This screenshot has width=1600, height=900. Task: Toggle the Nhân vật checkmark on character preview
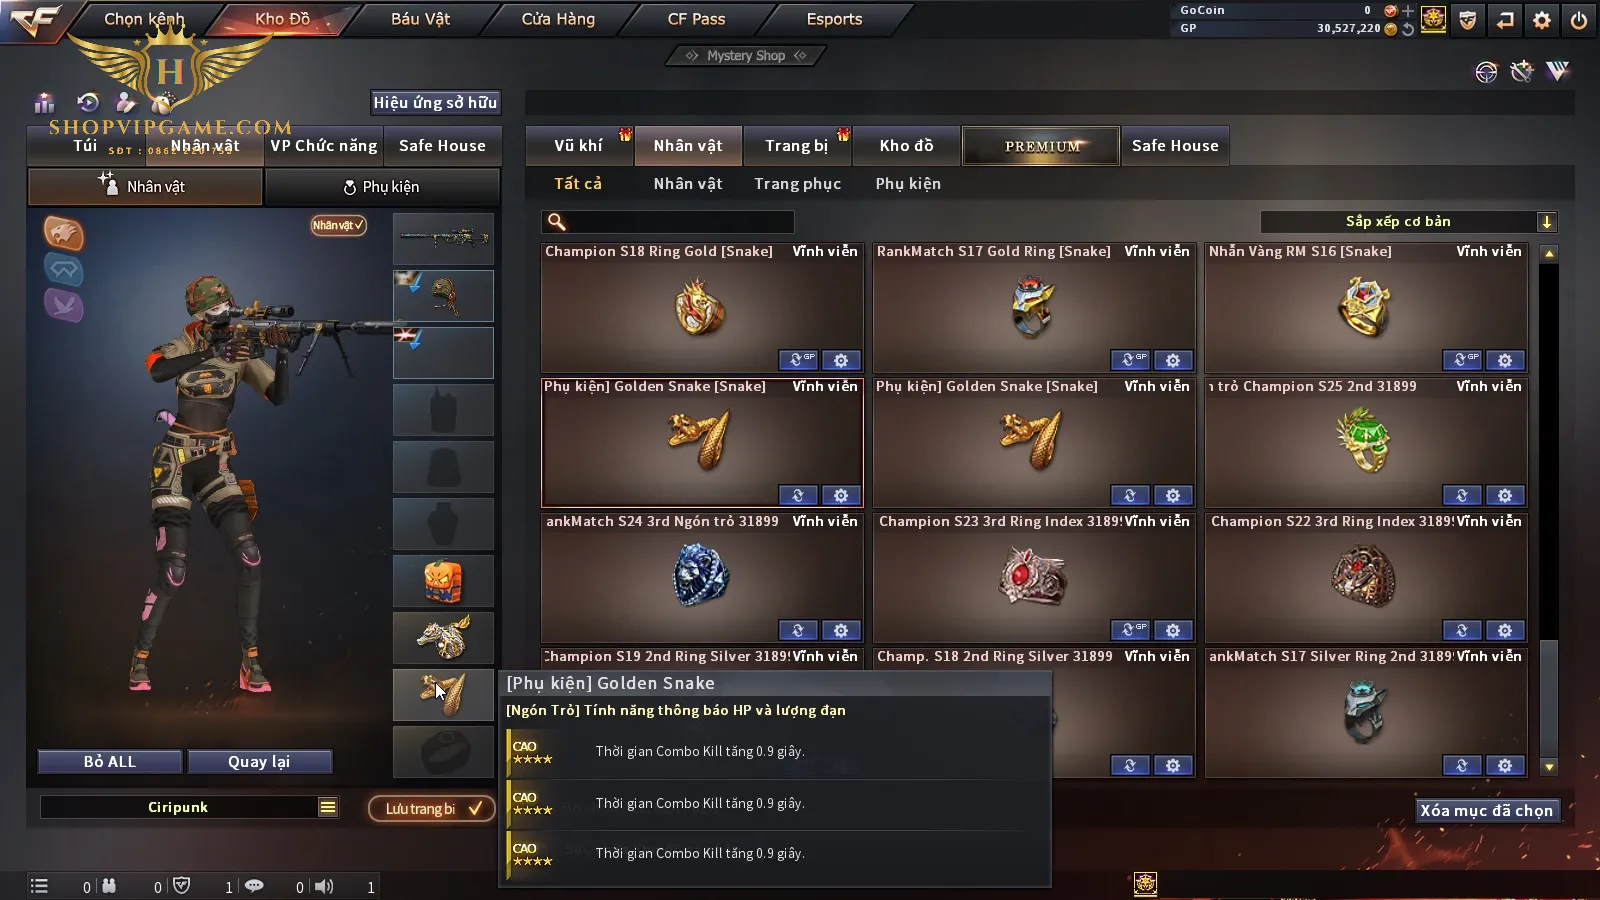338,225
